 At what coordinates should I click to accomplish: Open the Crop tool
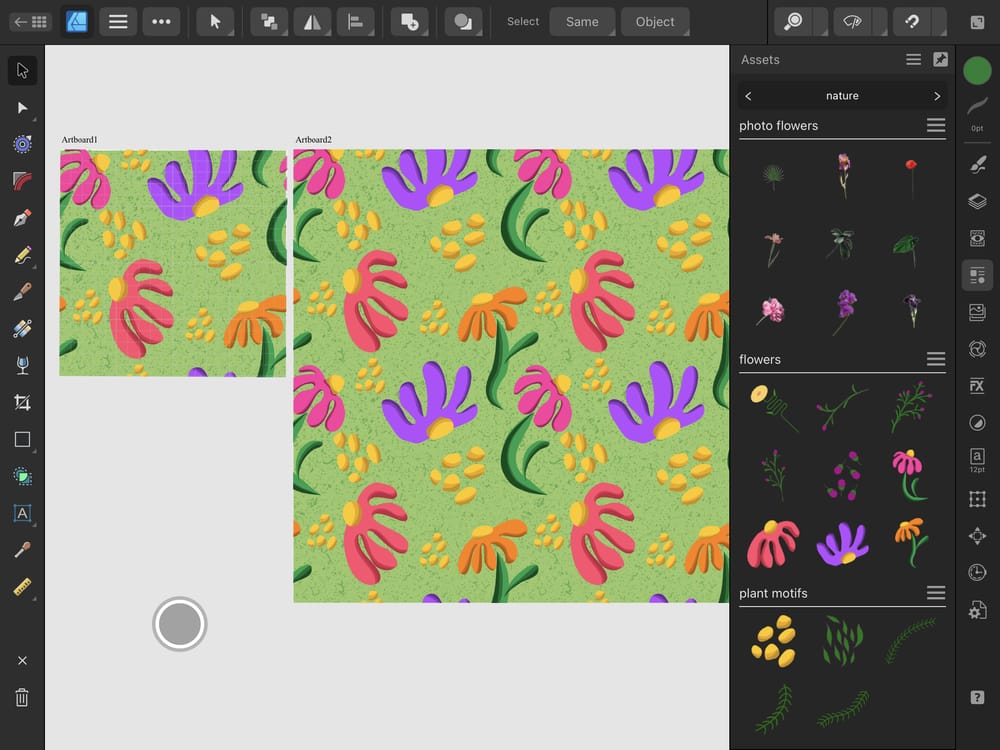tap(23, 402)
